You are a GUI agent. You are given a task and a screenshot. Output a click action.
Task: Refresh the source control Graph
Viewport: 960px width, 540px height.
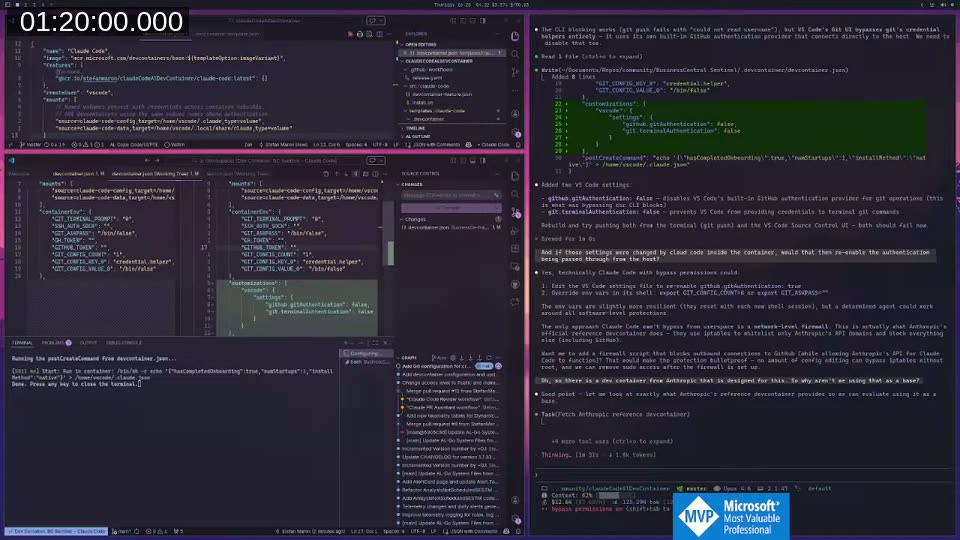(489, 358)
